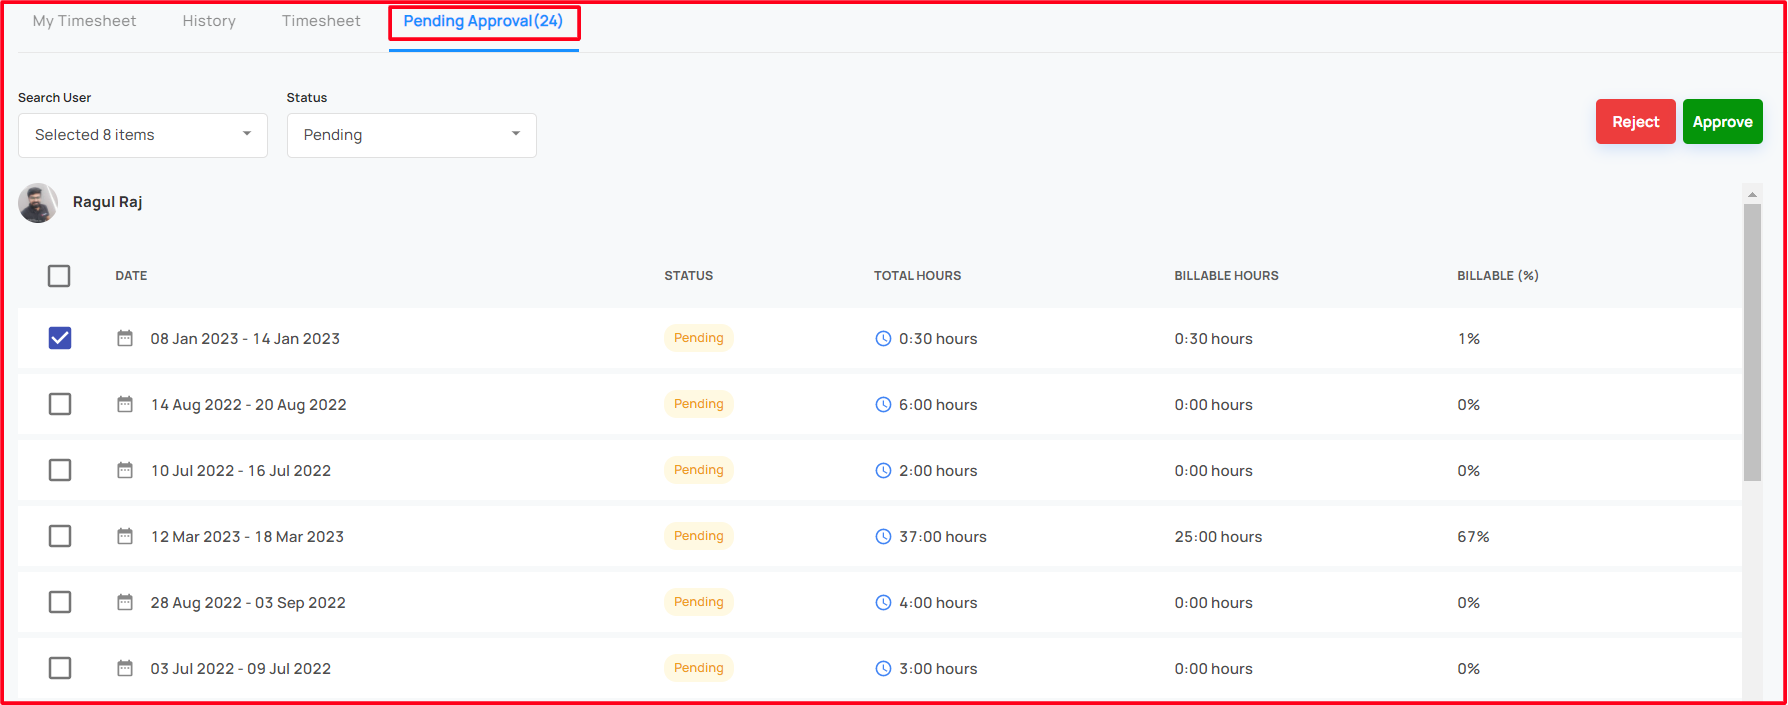Screen dimensions: 1788x705
Task: Open the History tab
Action: 209,21
